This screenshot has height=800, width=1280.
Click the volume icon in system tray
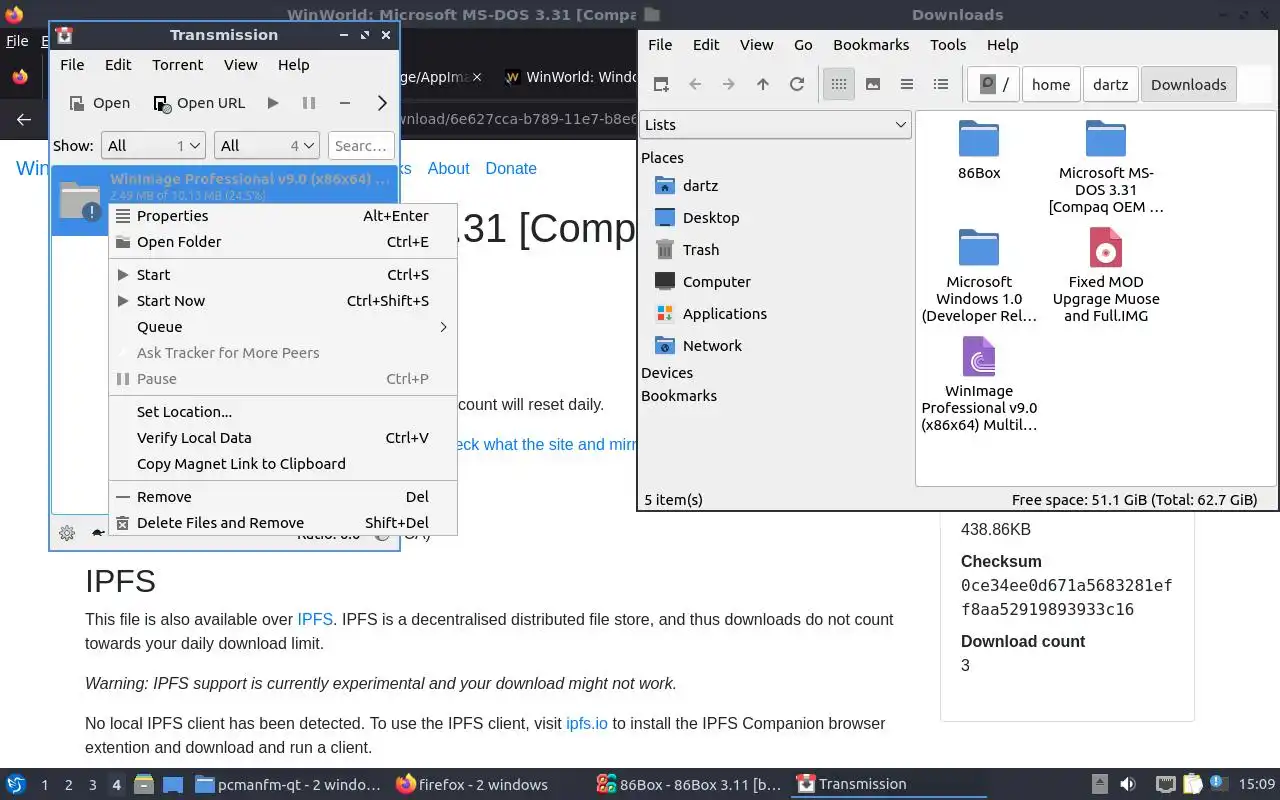click(1127, 785)
